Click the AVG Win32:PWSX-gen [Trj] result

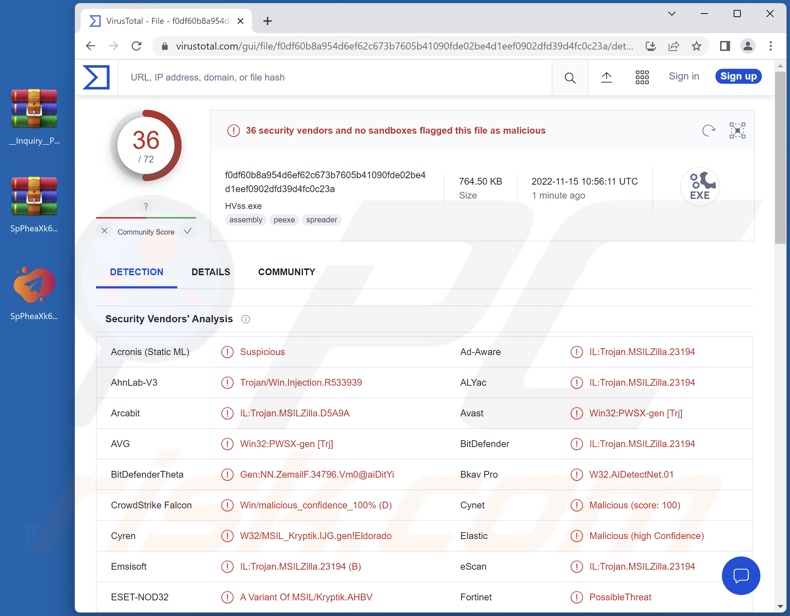click(x=286, y=444)
